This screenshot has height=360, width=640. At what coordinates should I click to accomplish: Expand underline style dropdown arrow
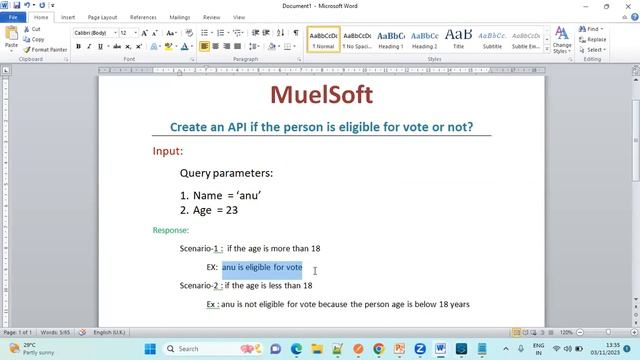(108, 47)
